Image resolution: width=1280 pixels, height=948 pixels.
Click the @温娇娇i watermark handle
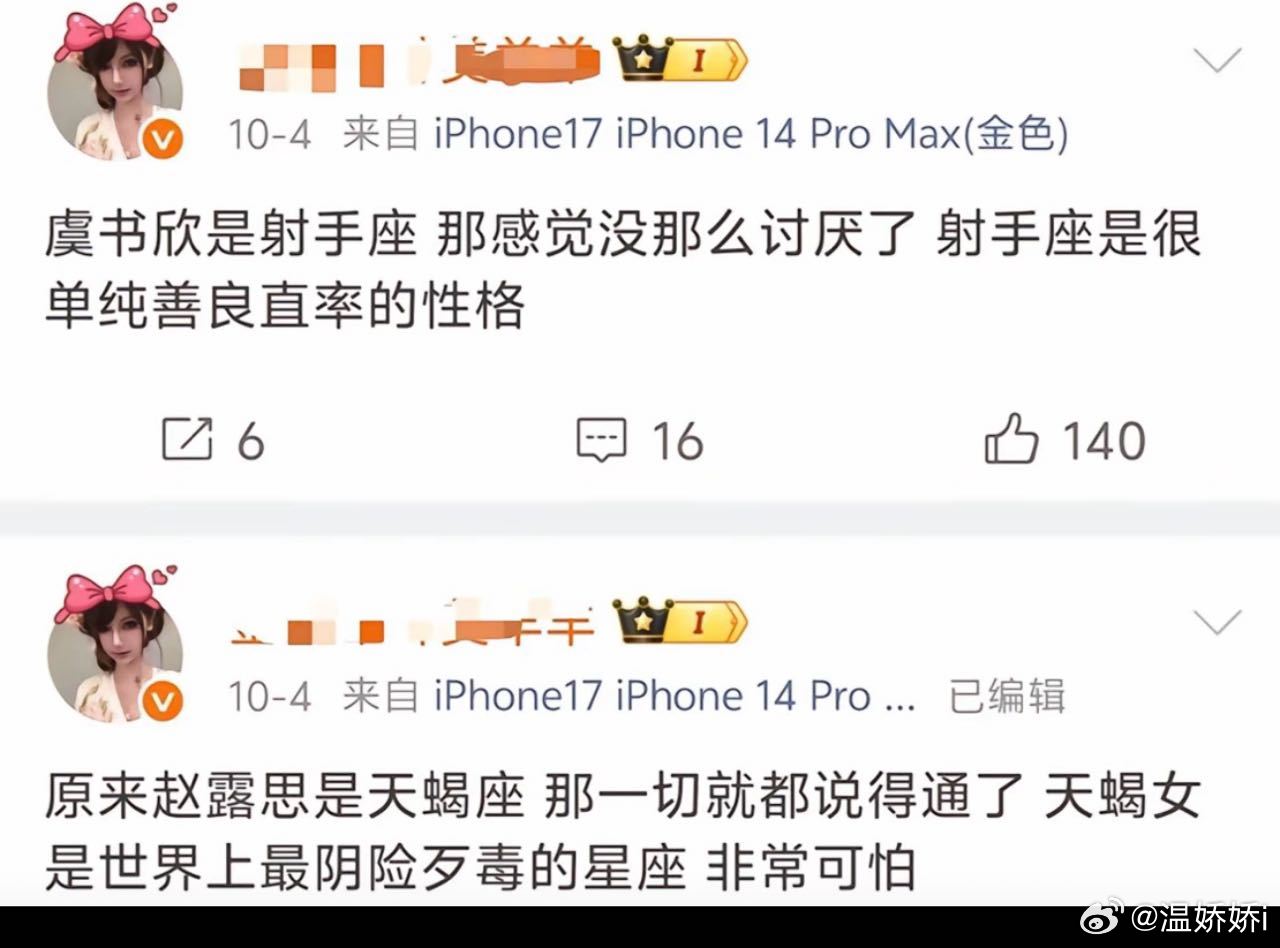click(1201, 920)
